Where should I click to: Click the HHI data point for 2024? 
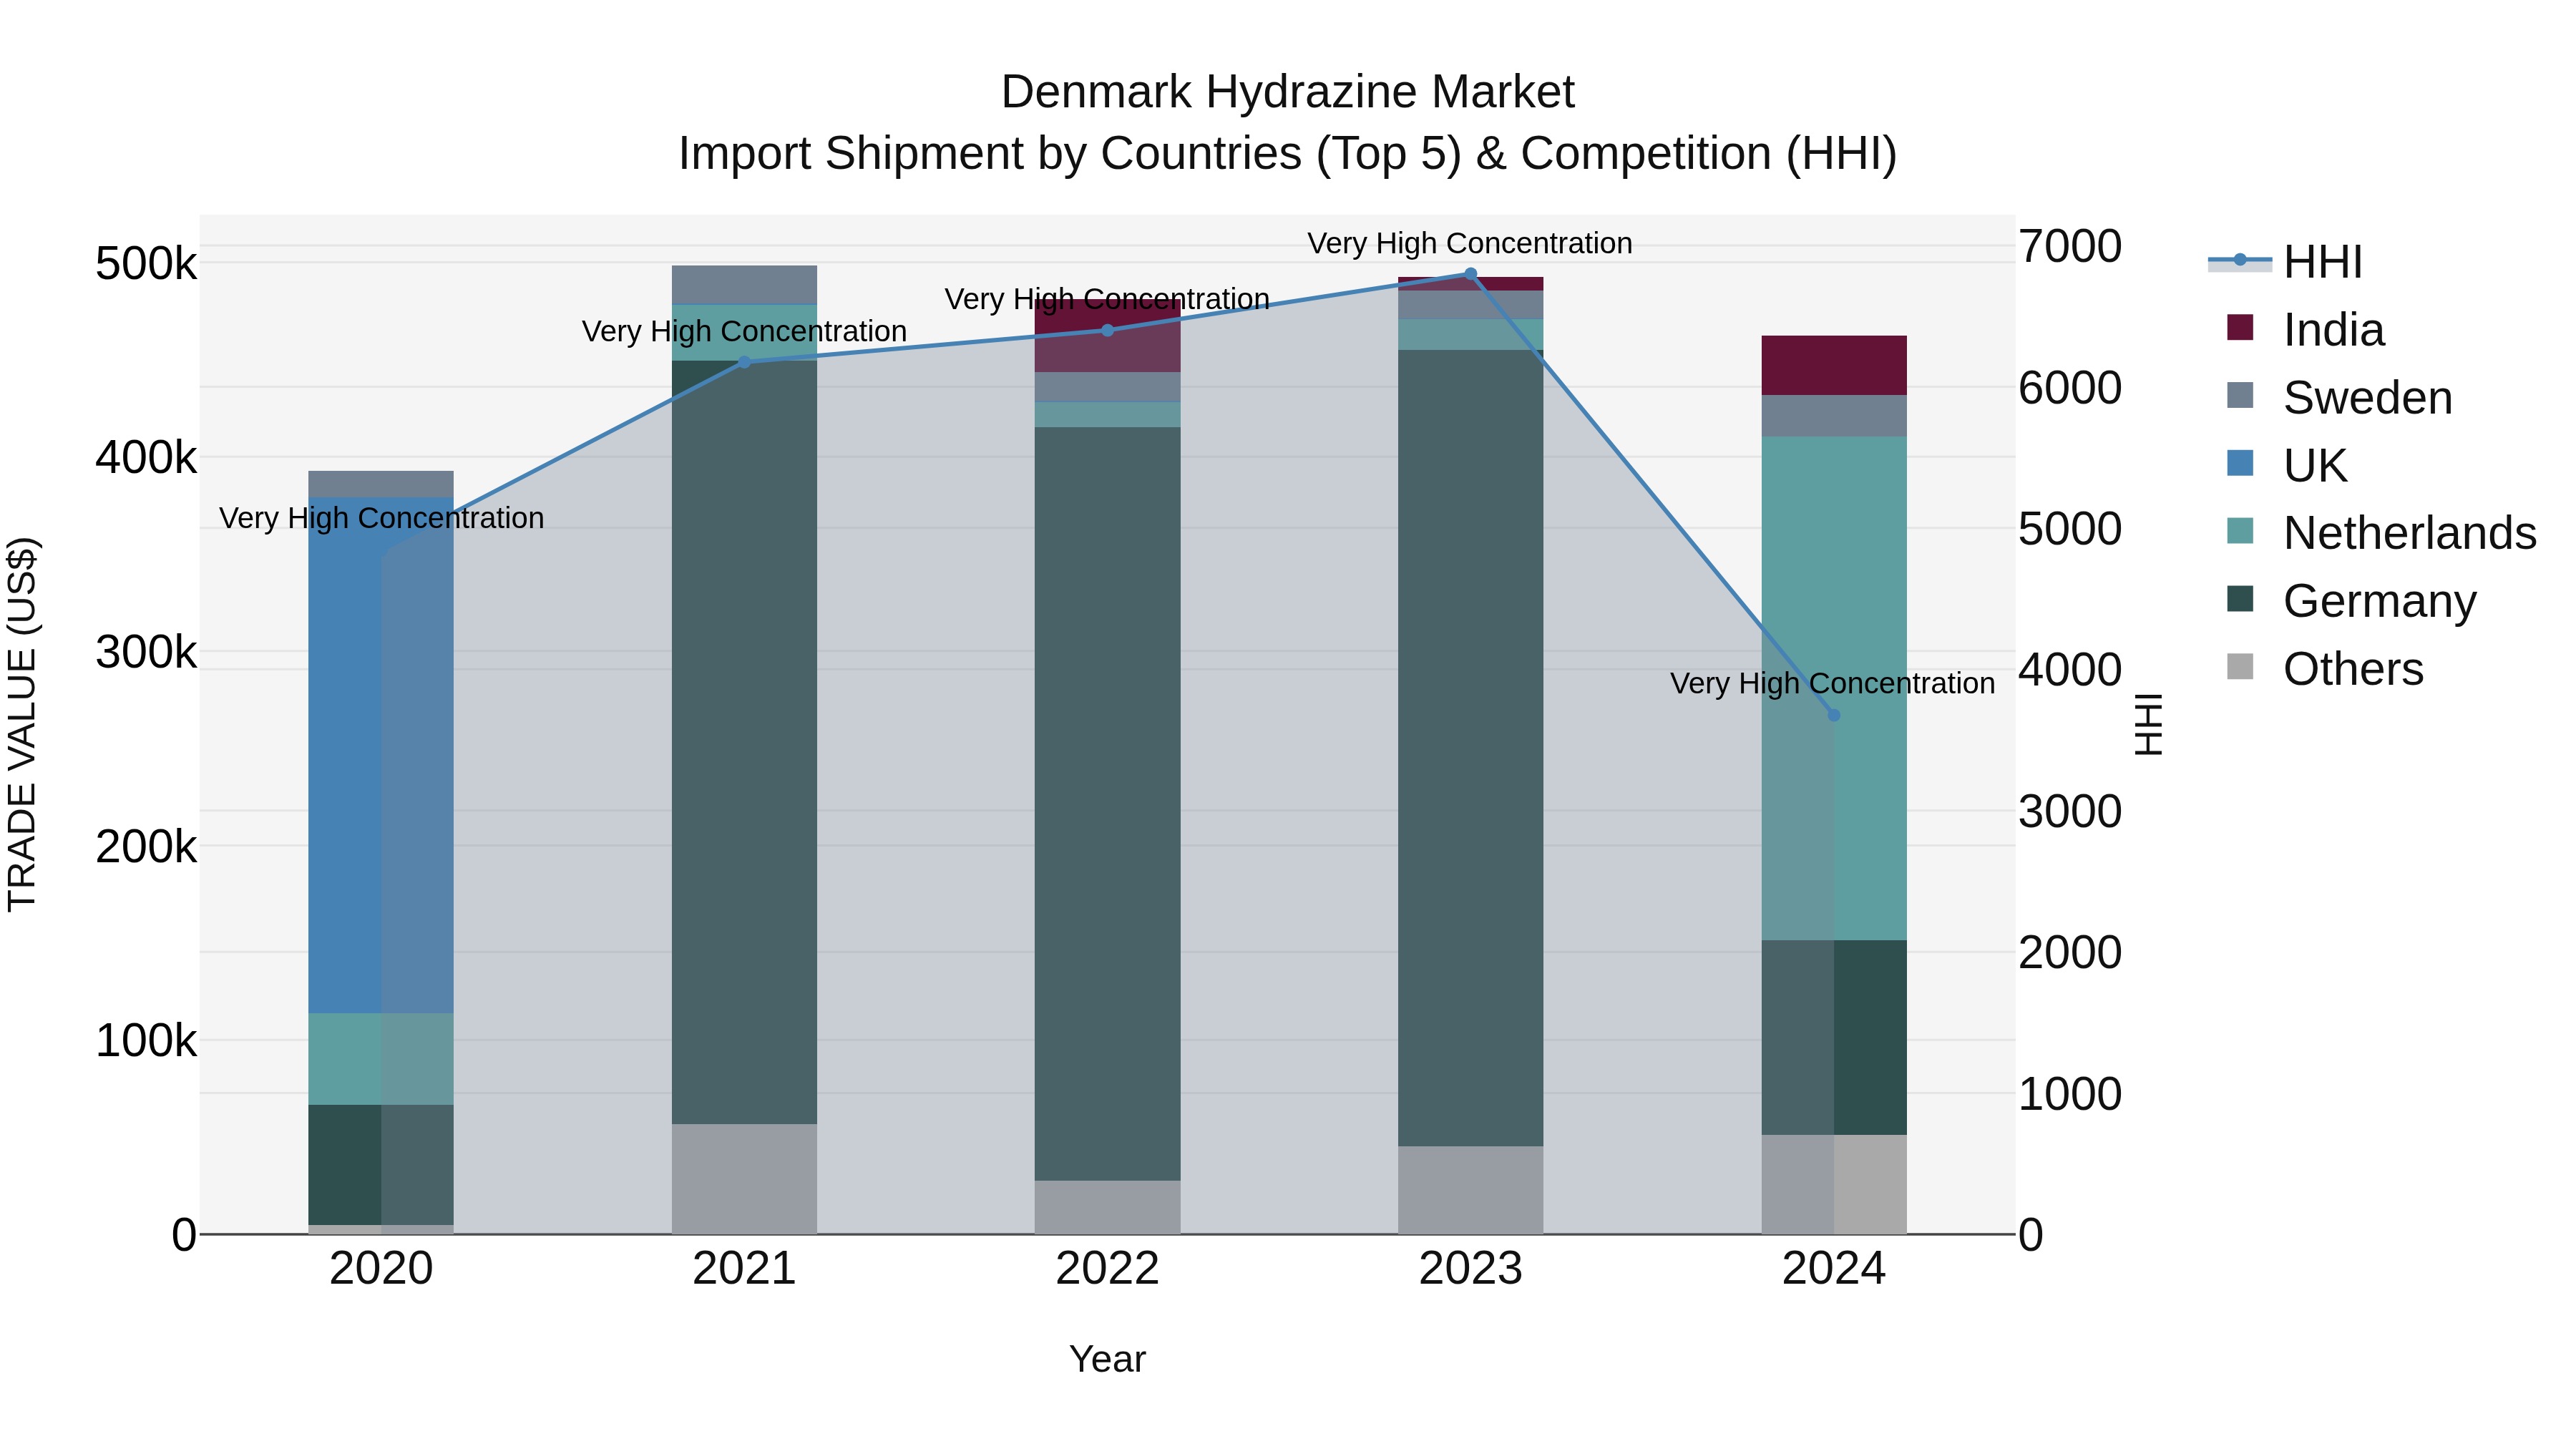(x=1833, y=715)
